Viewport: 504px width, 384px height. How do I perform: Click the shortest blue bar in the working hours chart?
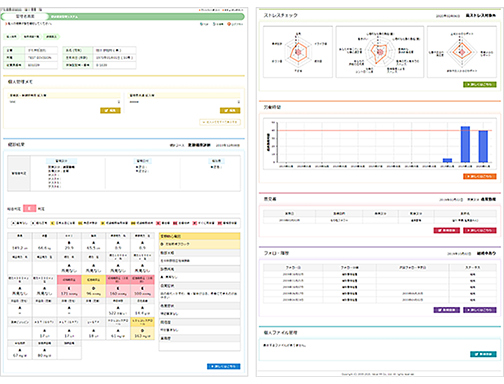tap(447, 160)
